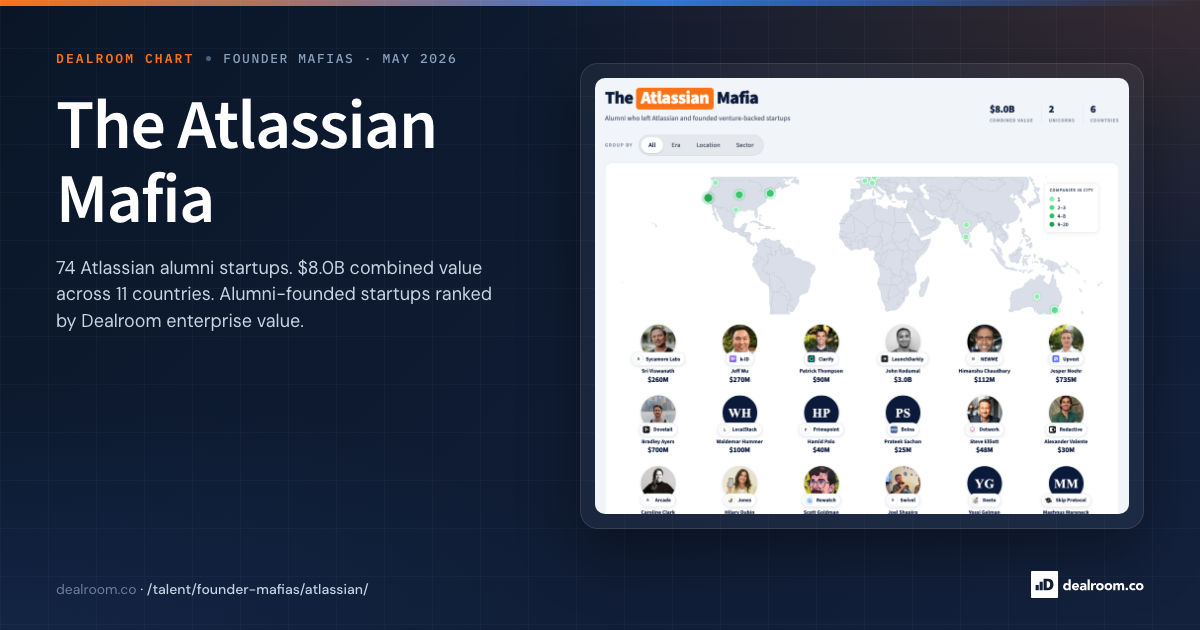This screenshot has width=1200, height=630.
Task: Open John Kodumal's profile photo
Action: (903, 340)
